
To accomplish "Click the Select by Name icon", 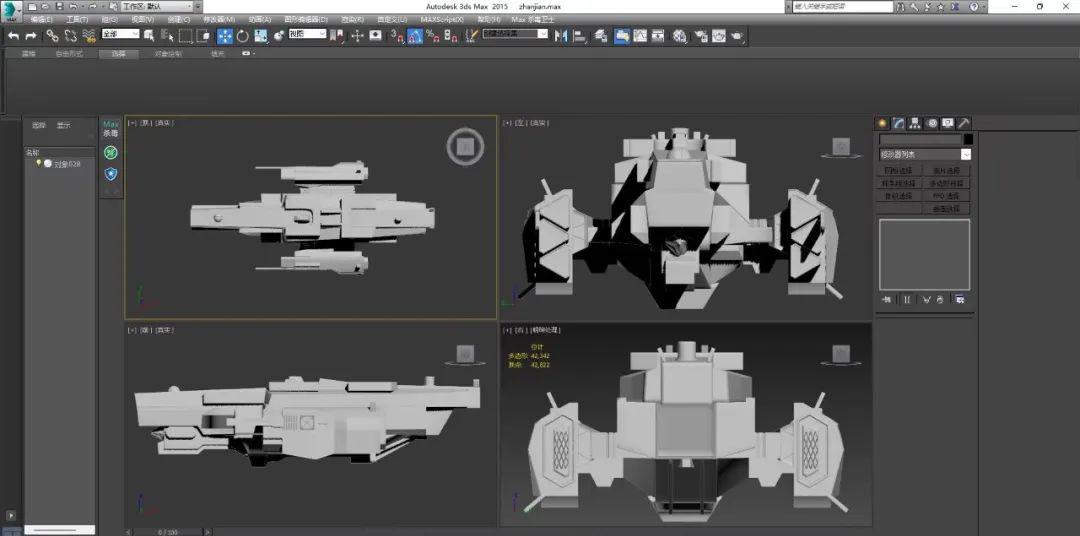I will 167,36.
